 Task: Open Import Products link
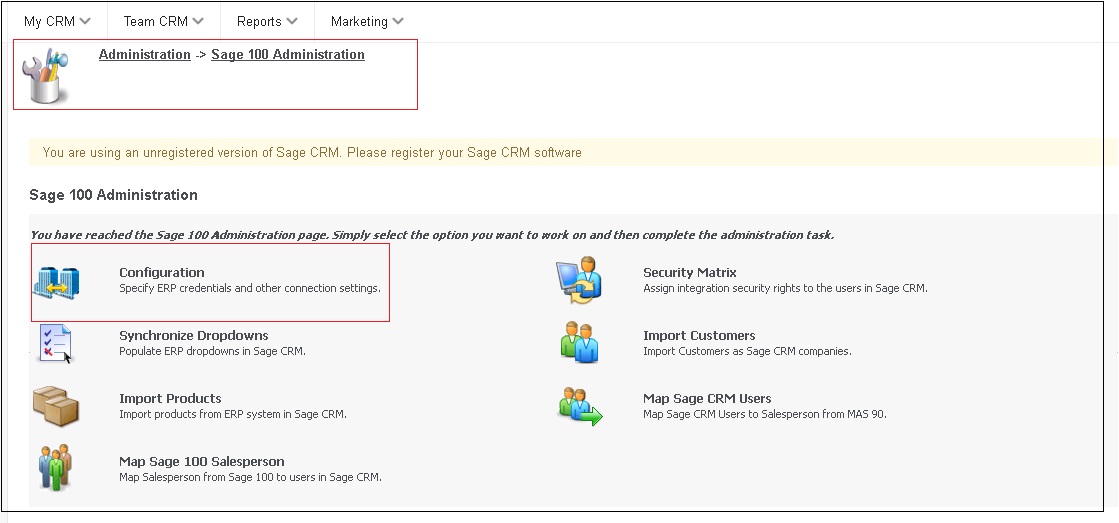[x=170, y=398]
